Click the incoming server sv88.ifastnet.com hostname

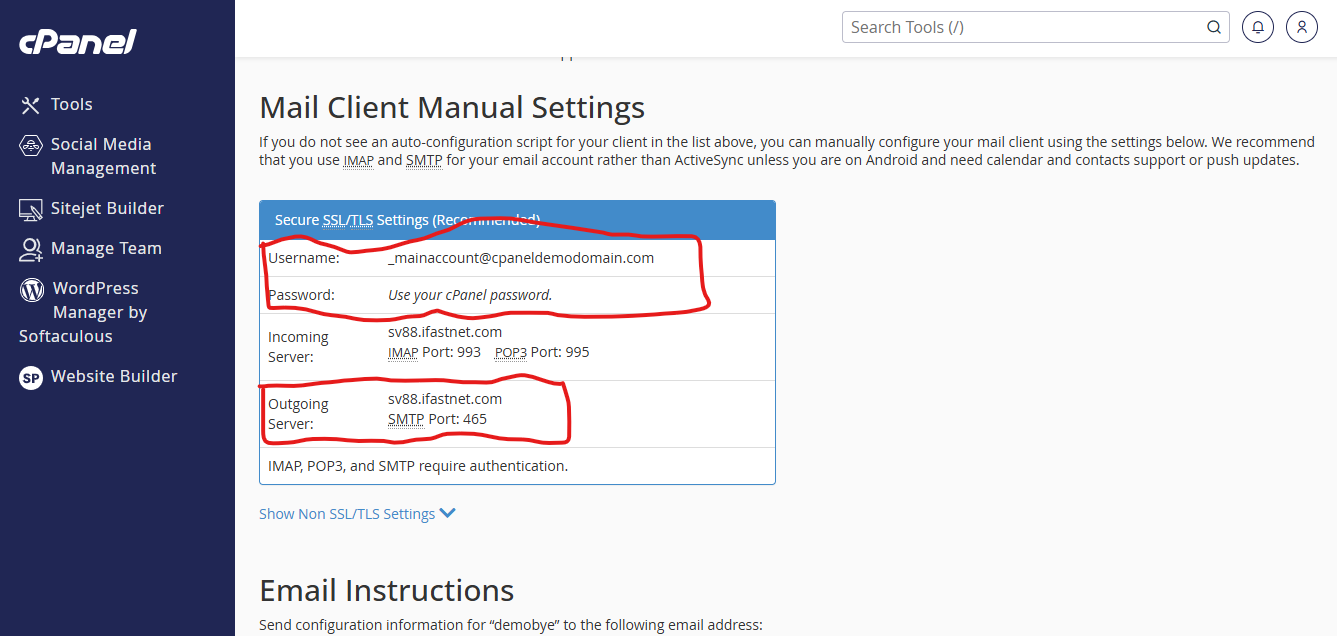click(445, 332)
